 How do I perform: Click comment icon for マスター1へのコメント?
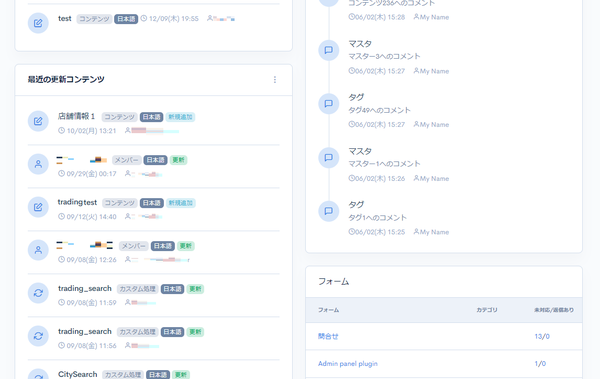[x=328, y=157]
